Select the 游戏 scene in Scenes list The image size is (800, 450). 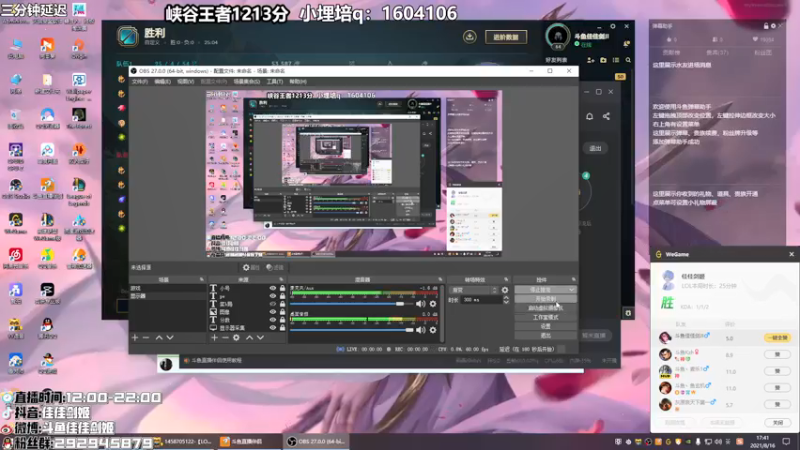(167, 288)
